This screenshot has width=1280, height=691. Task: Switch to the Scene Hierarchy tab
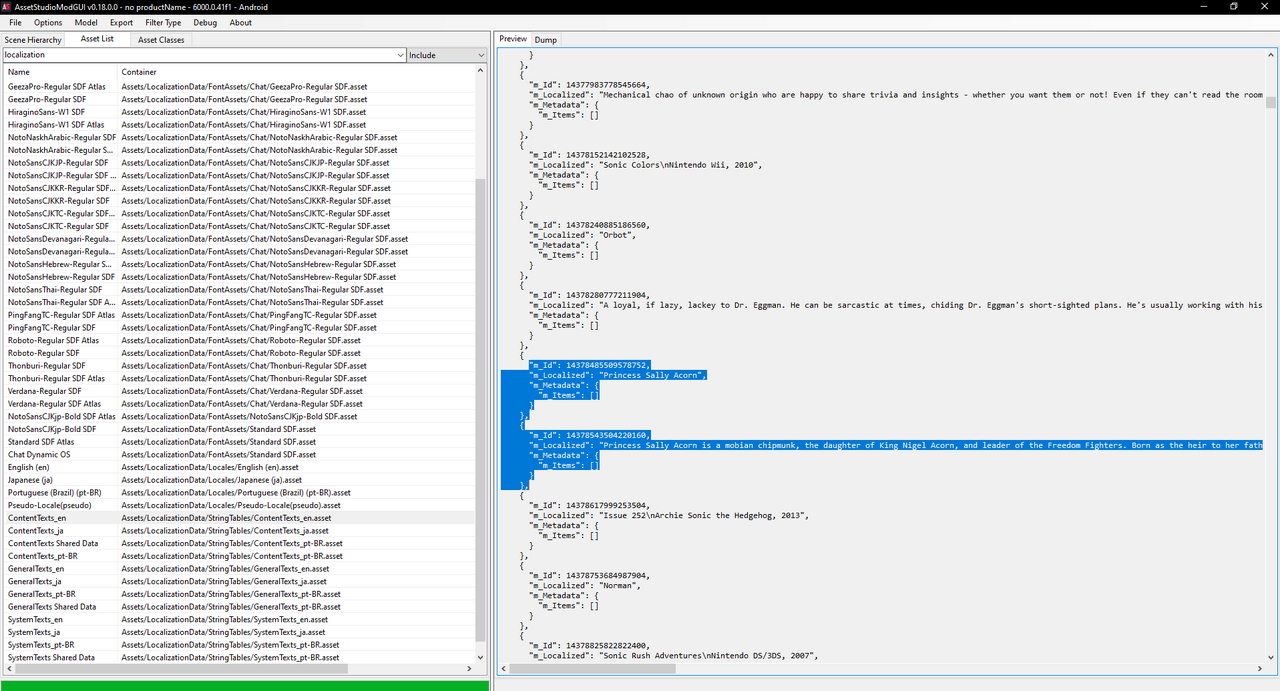coord(33,40)
